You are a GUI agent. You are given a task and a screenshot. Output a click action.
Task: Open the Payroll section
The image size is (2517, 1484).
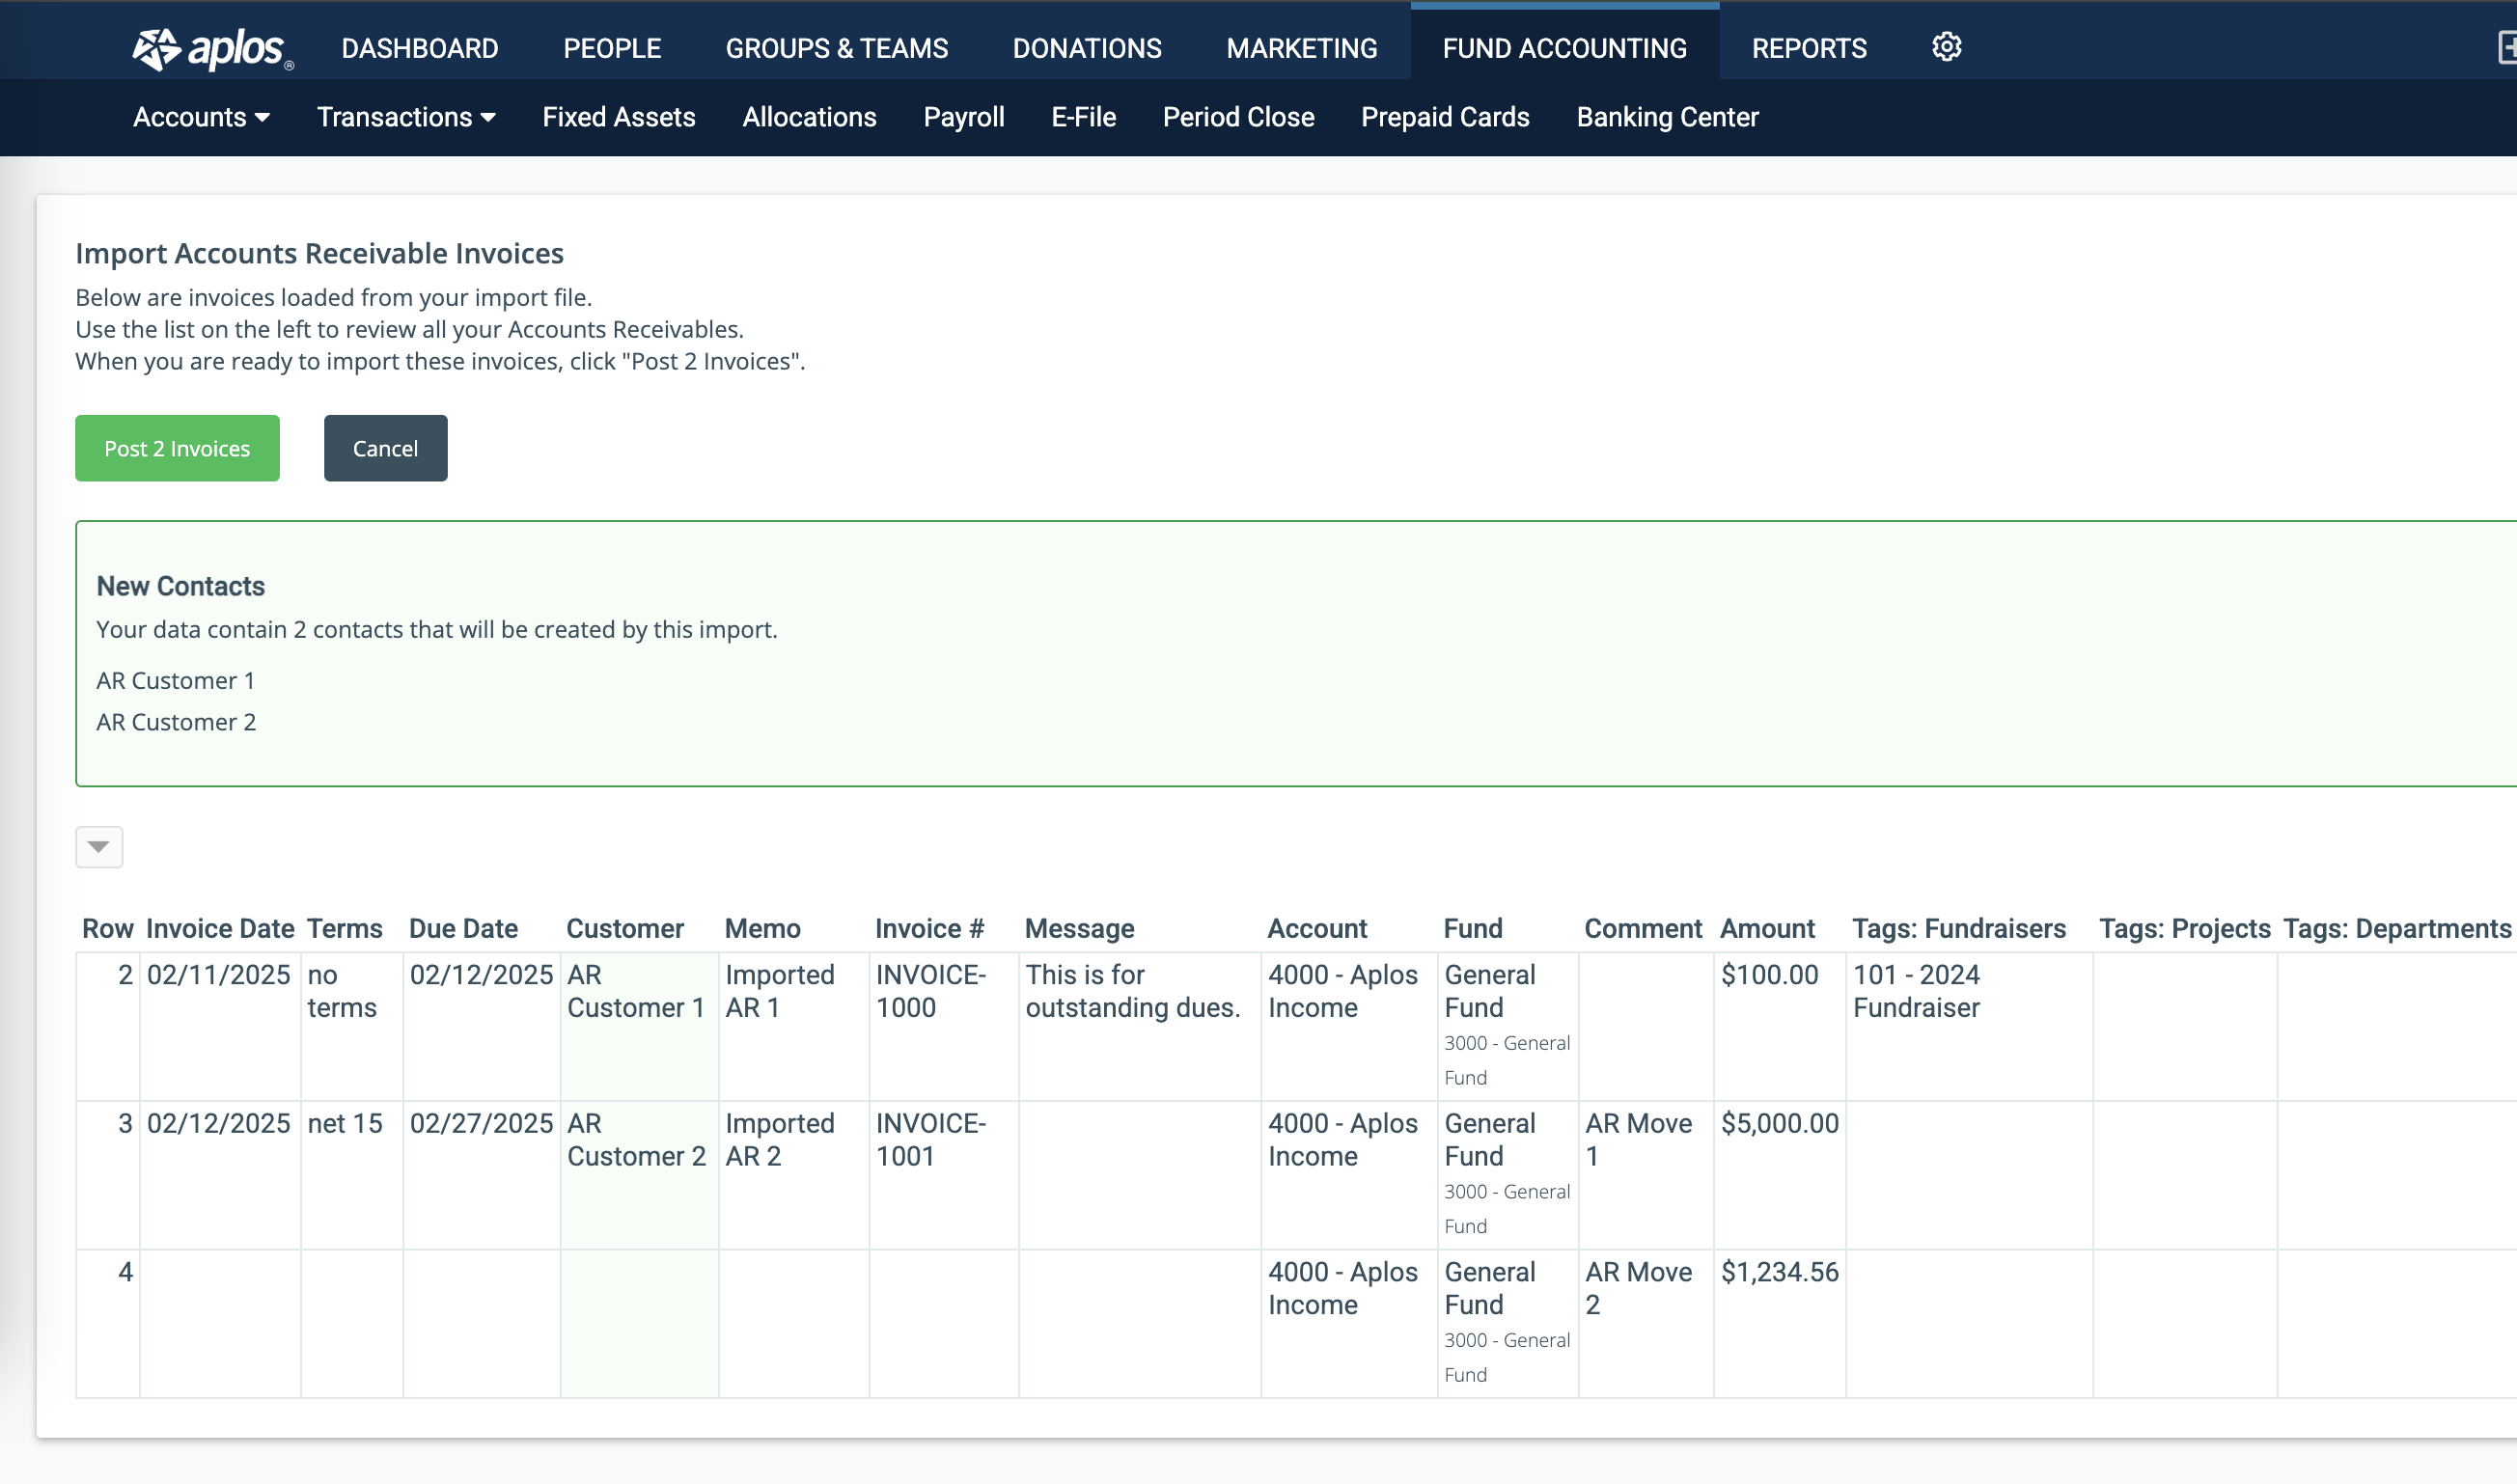point(964,117)
